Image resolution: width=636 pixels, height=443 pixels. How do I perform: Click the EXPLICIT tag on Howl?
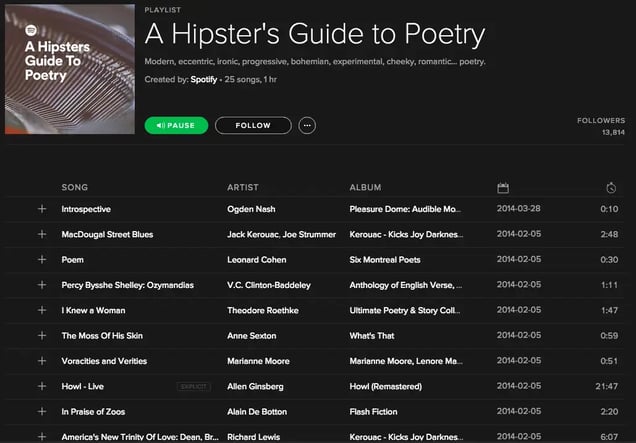(194, 387)
